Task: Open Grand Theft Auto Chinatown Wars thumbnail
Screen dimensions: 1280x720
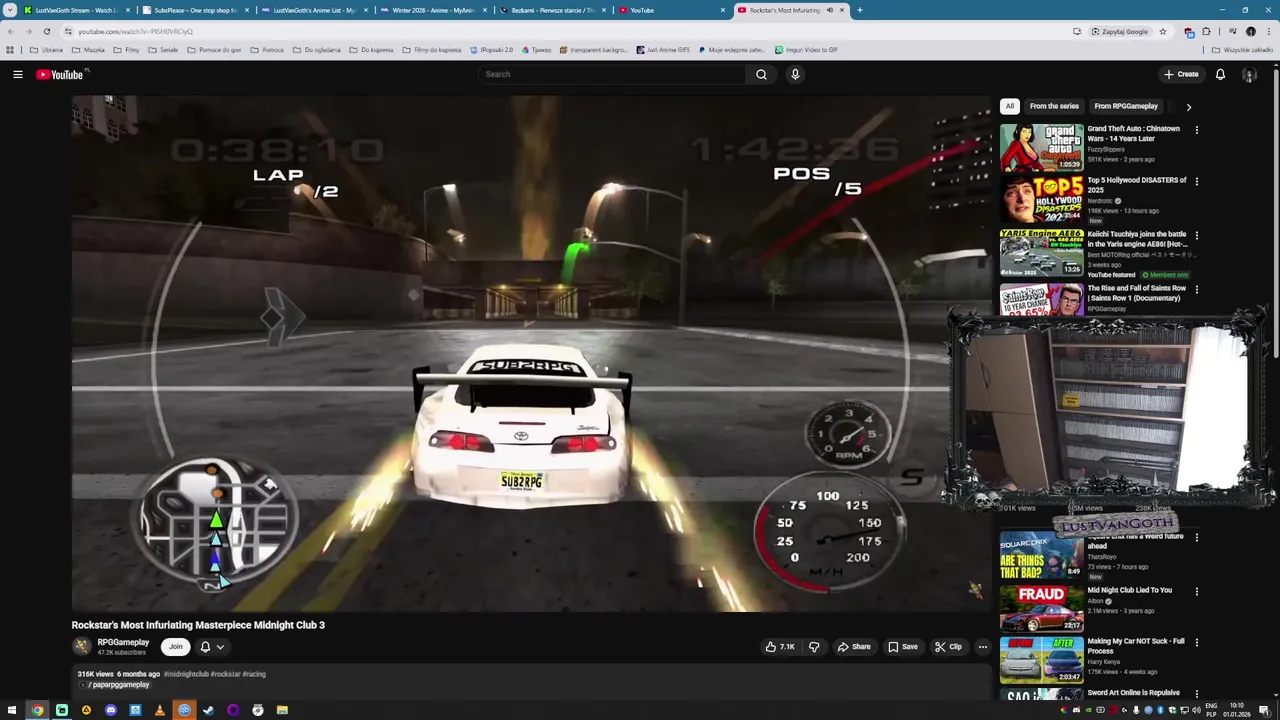Action: (x=1041, y=147)
